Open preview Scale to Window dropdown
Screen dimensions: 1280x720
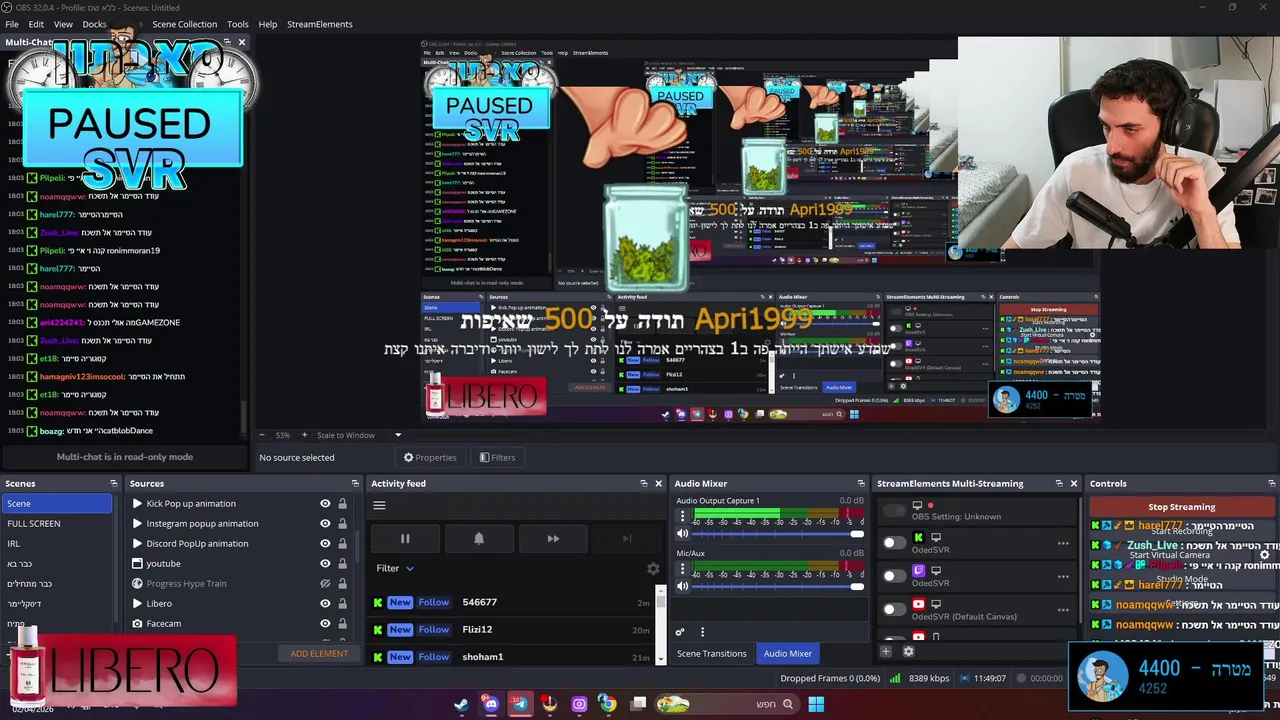pos(397,435)
